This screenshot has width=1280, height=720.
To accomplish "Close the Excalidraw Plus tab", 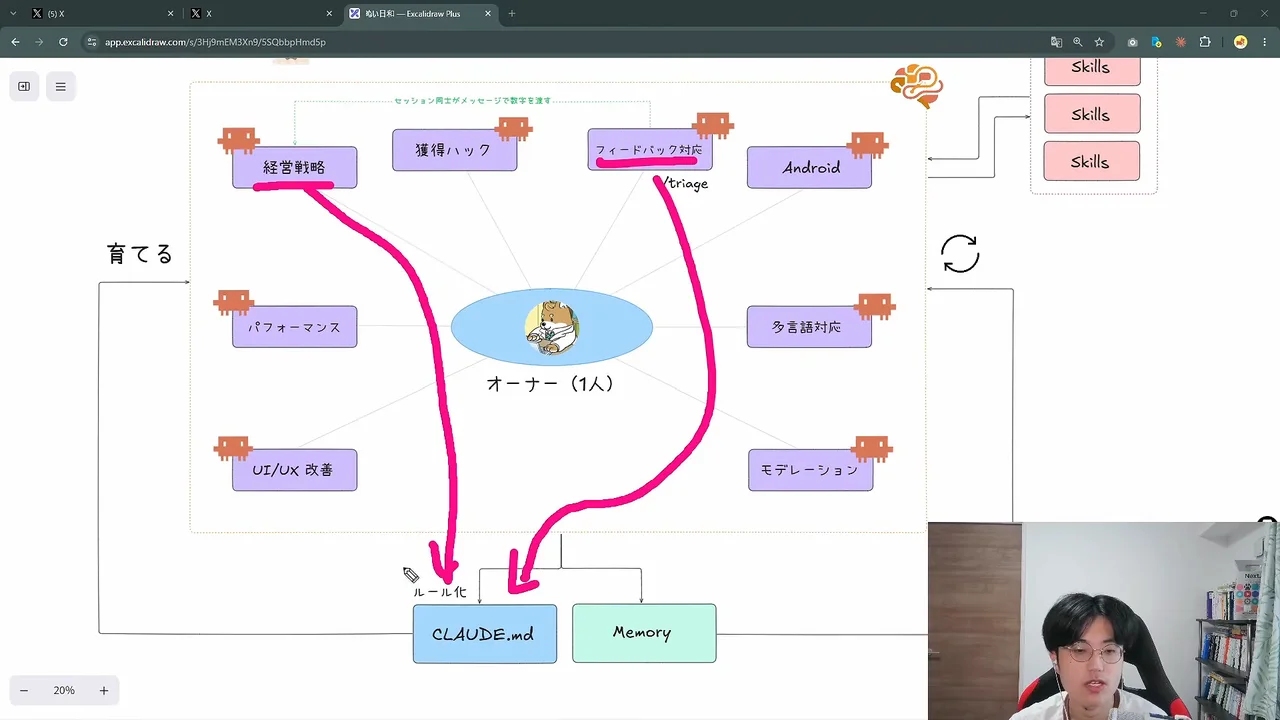I will [488, 14].
